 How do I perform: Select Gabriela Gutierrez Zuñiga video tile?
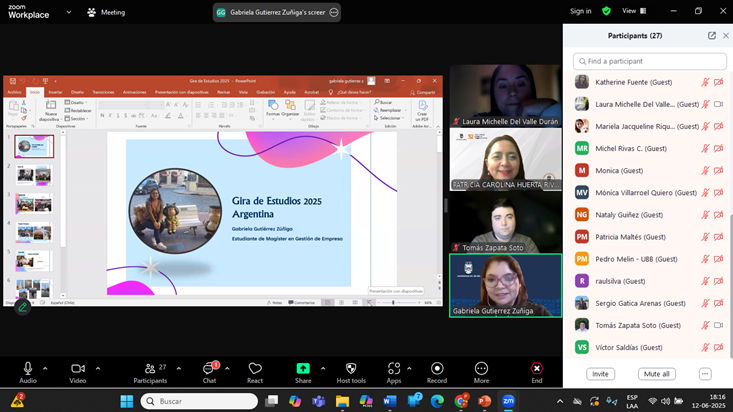click(x=505, y=285)
